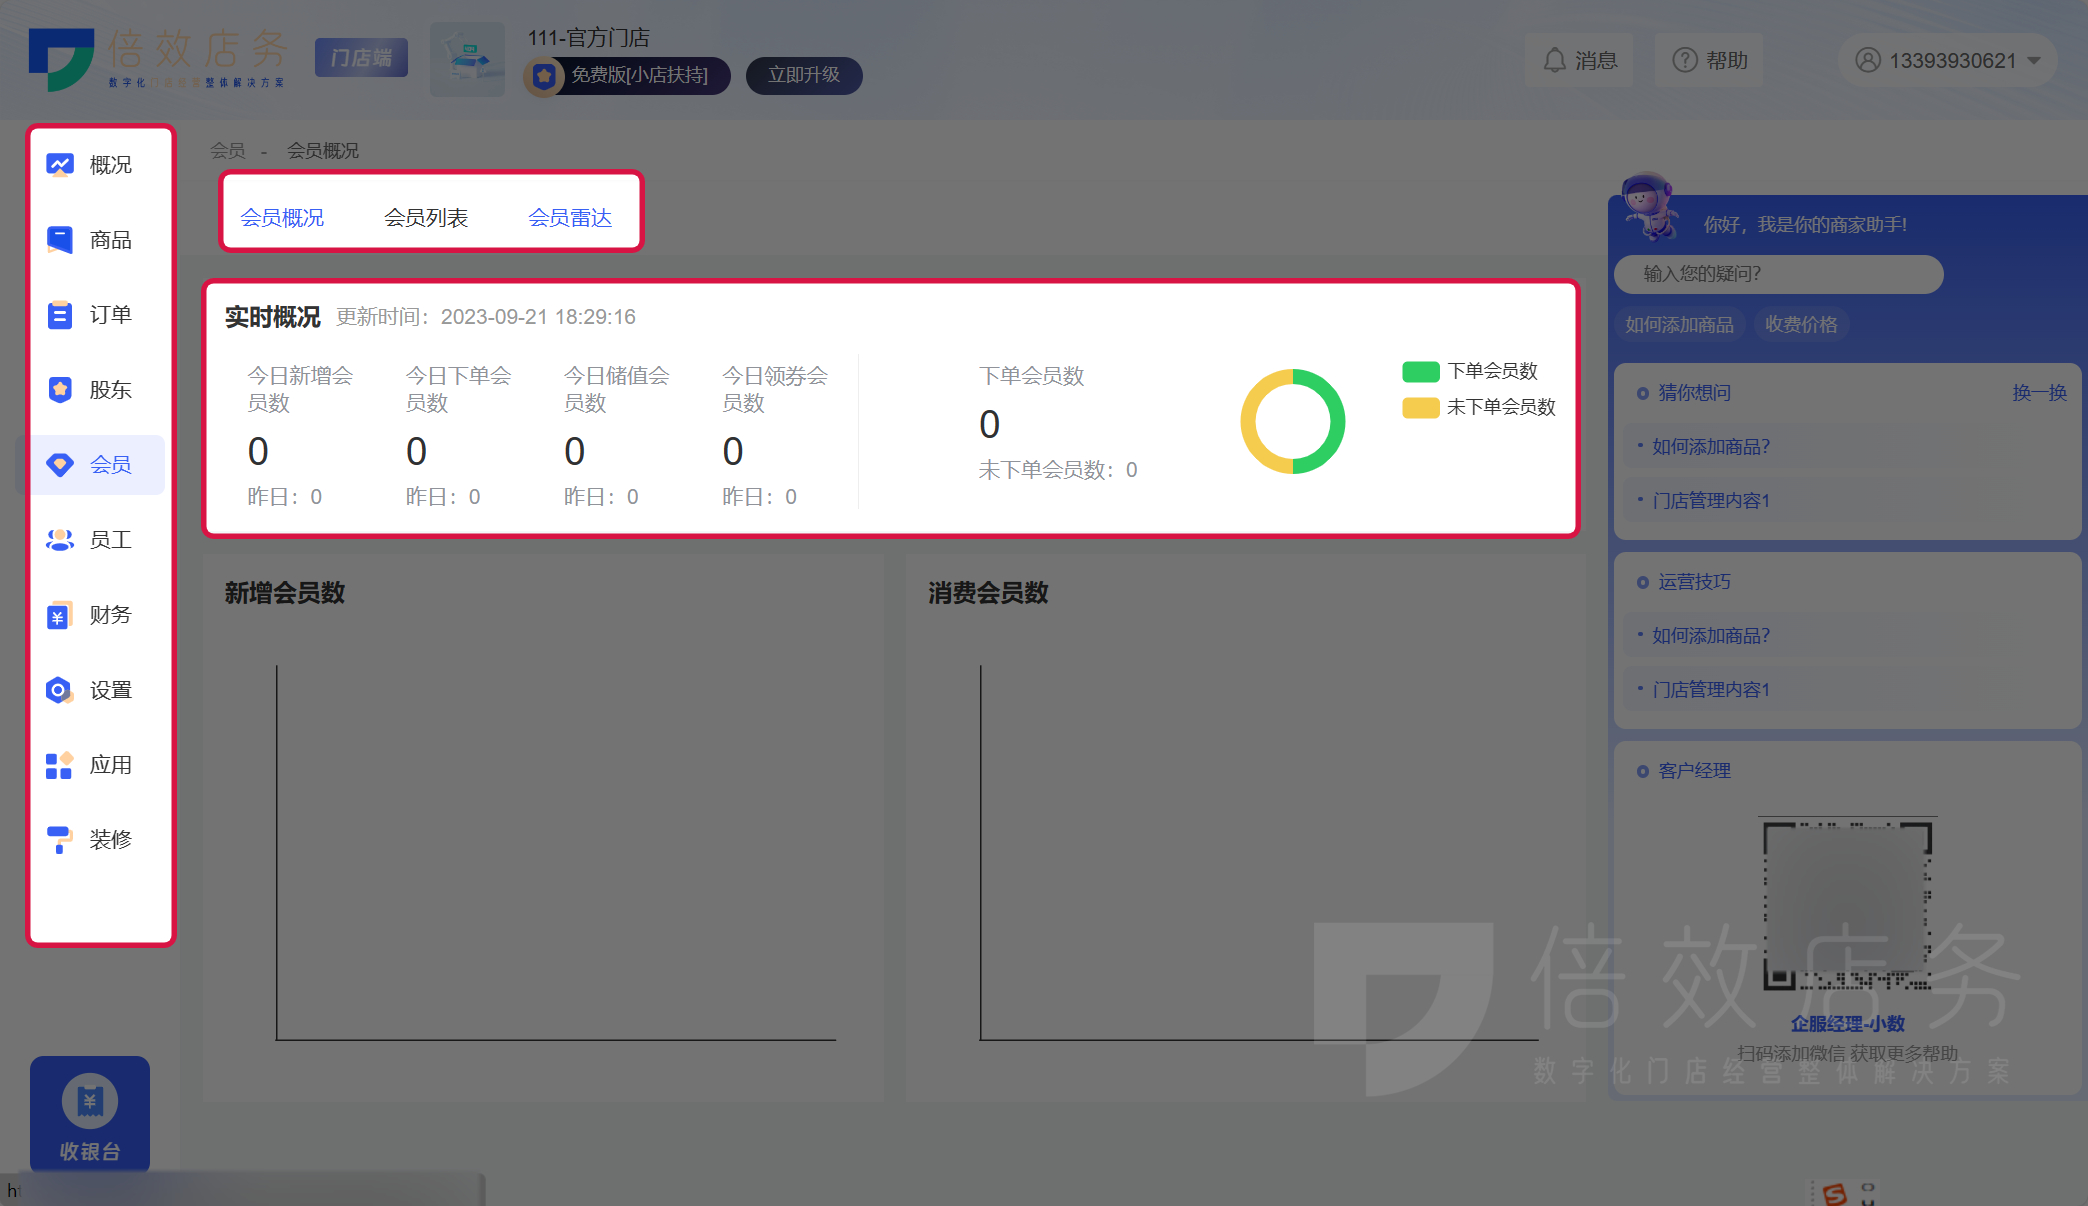
Task: Open the 消息 (Messages) notification panel
Action: pyautogui.click(x=1579, y=57)
